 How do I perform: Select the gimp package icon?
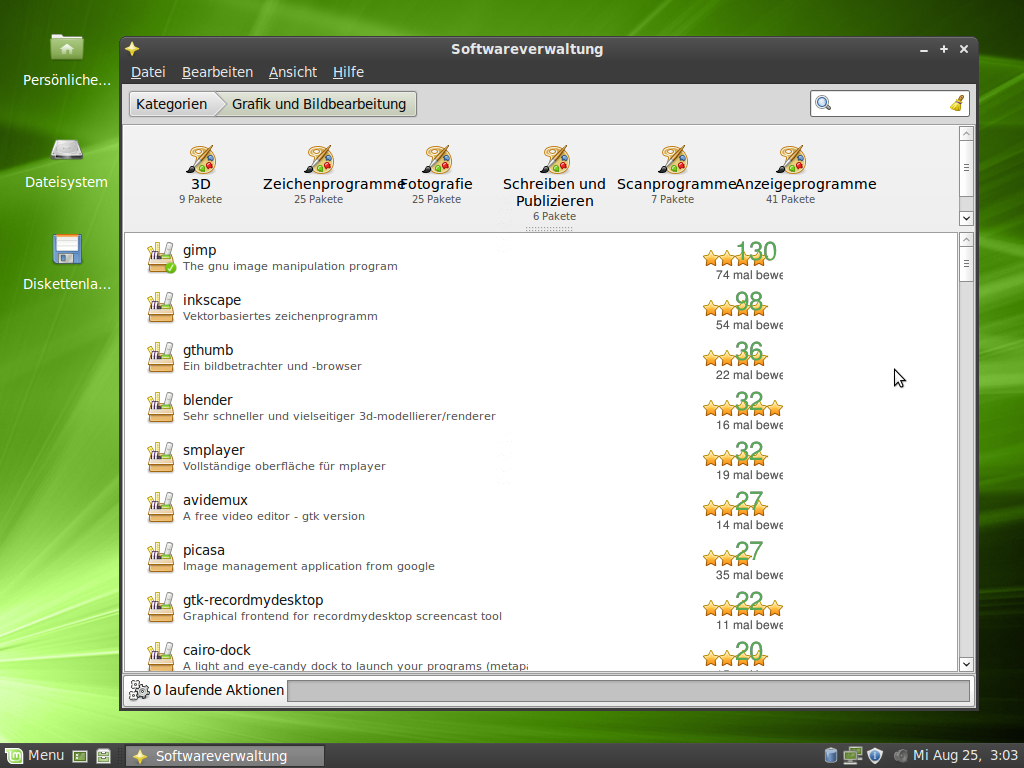pos(160,257)
